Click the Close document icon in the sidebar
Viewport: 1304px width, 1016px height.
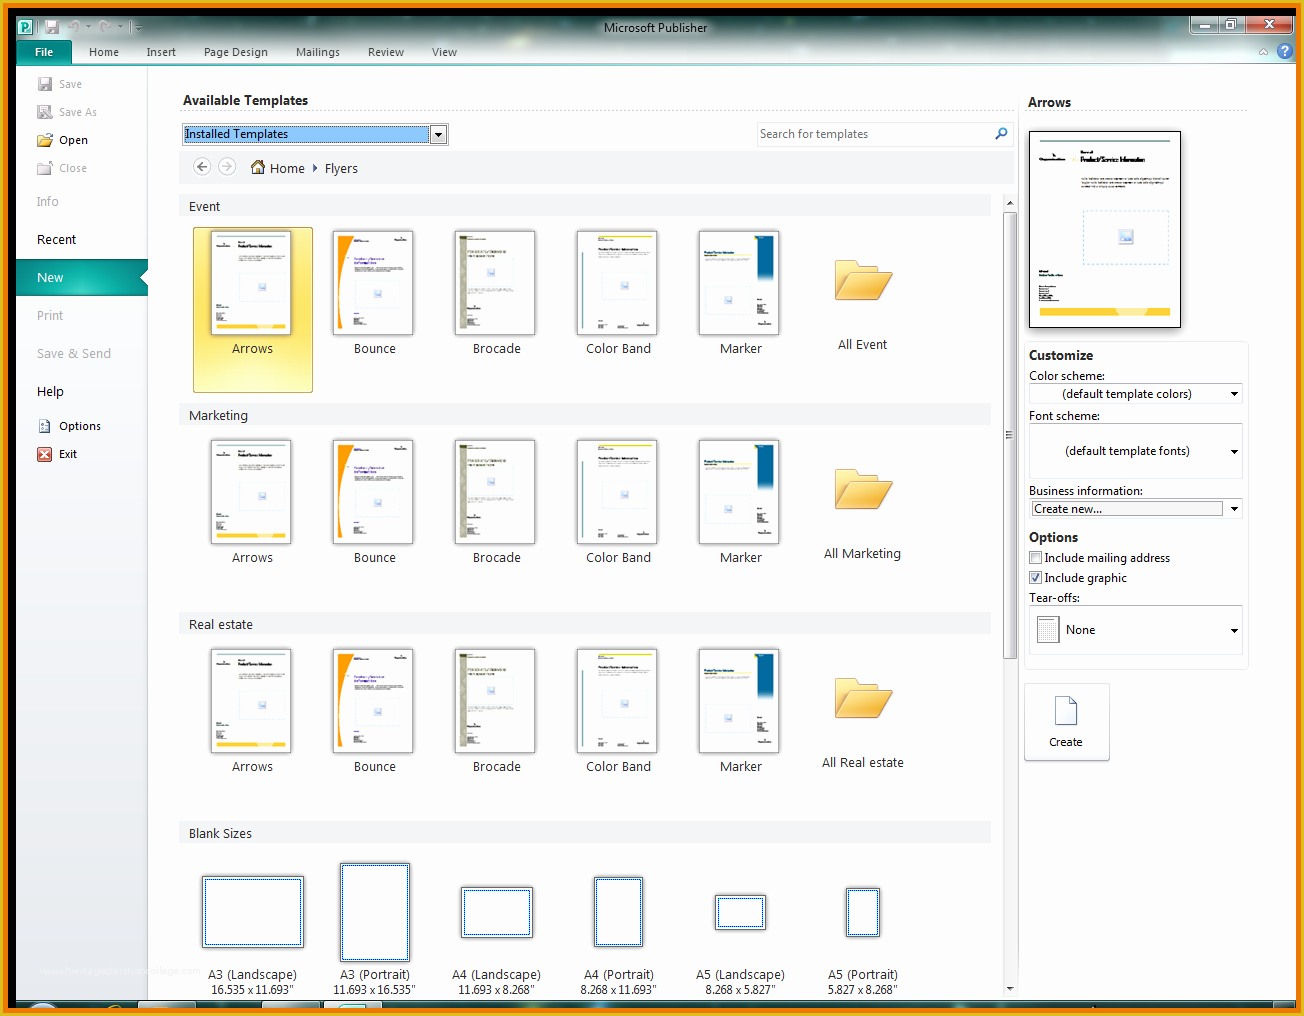click(45, 168)
